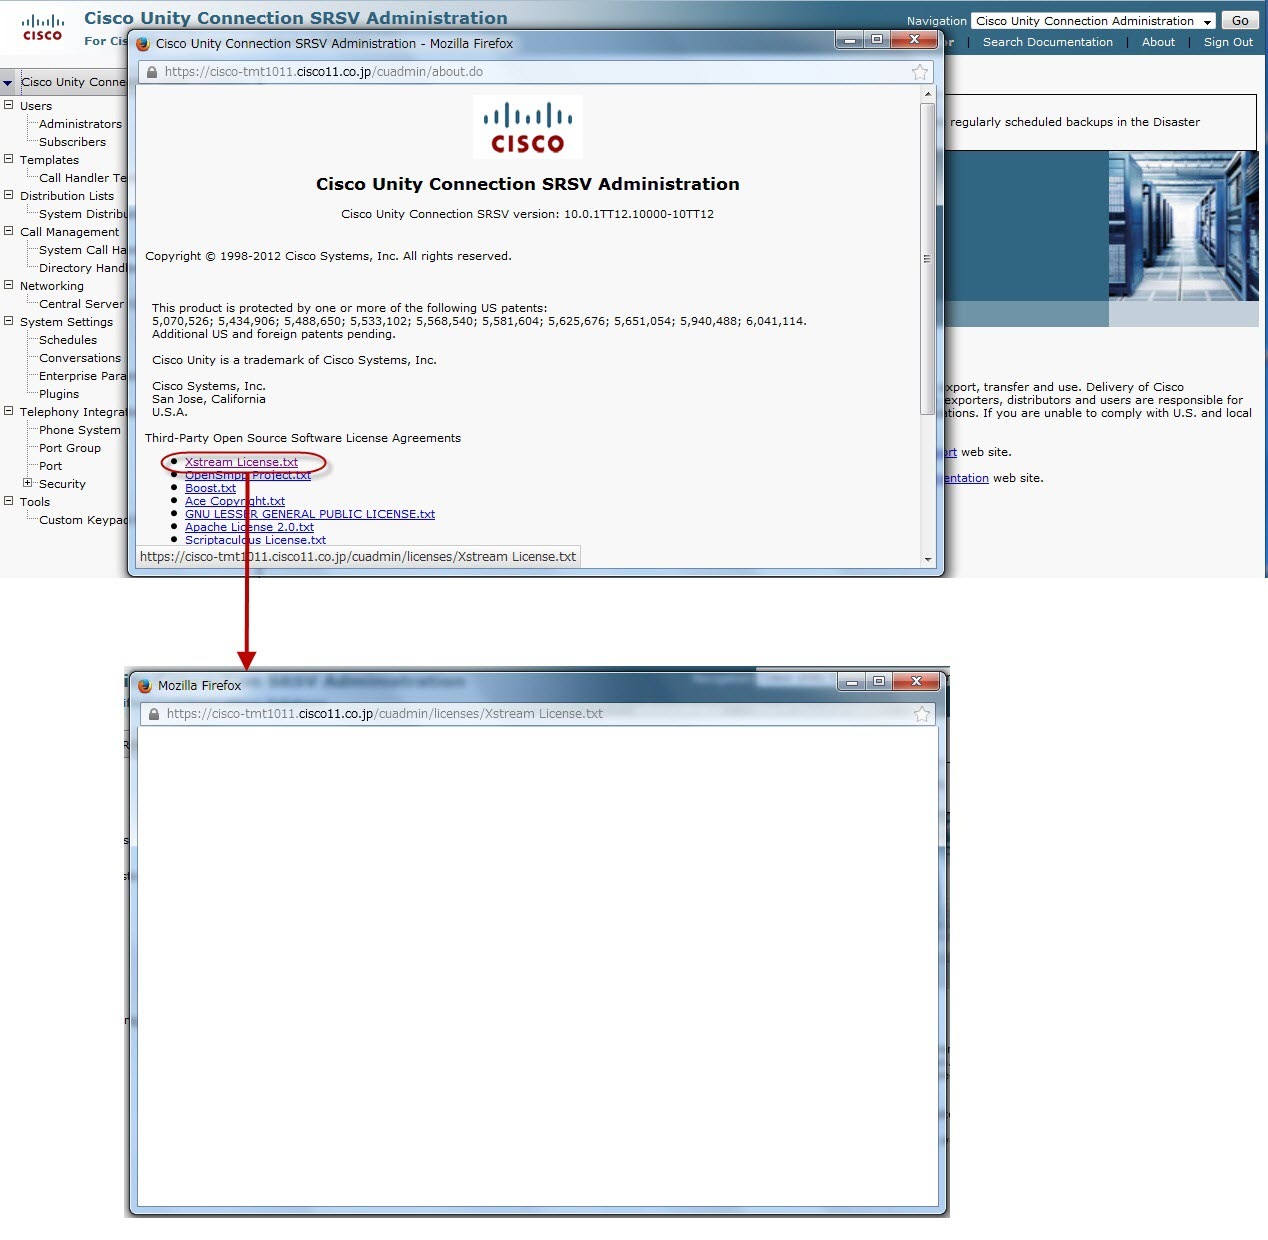This screenshot has height=1240, width=1268.
Task: Click the bookmark star in the license window address bar
Action: [921, 714]
